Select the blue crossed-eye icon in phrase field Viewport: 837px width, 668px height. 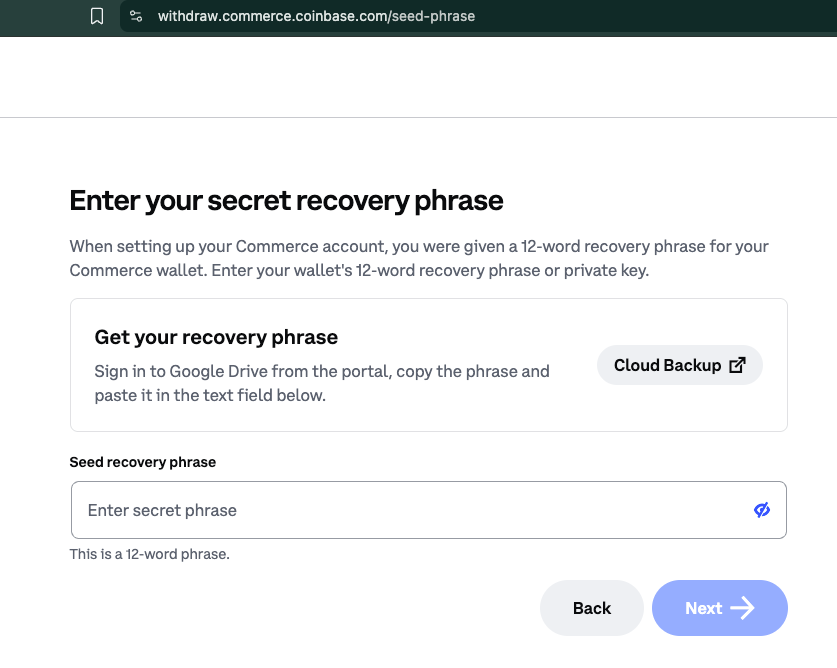point(762,510)
